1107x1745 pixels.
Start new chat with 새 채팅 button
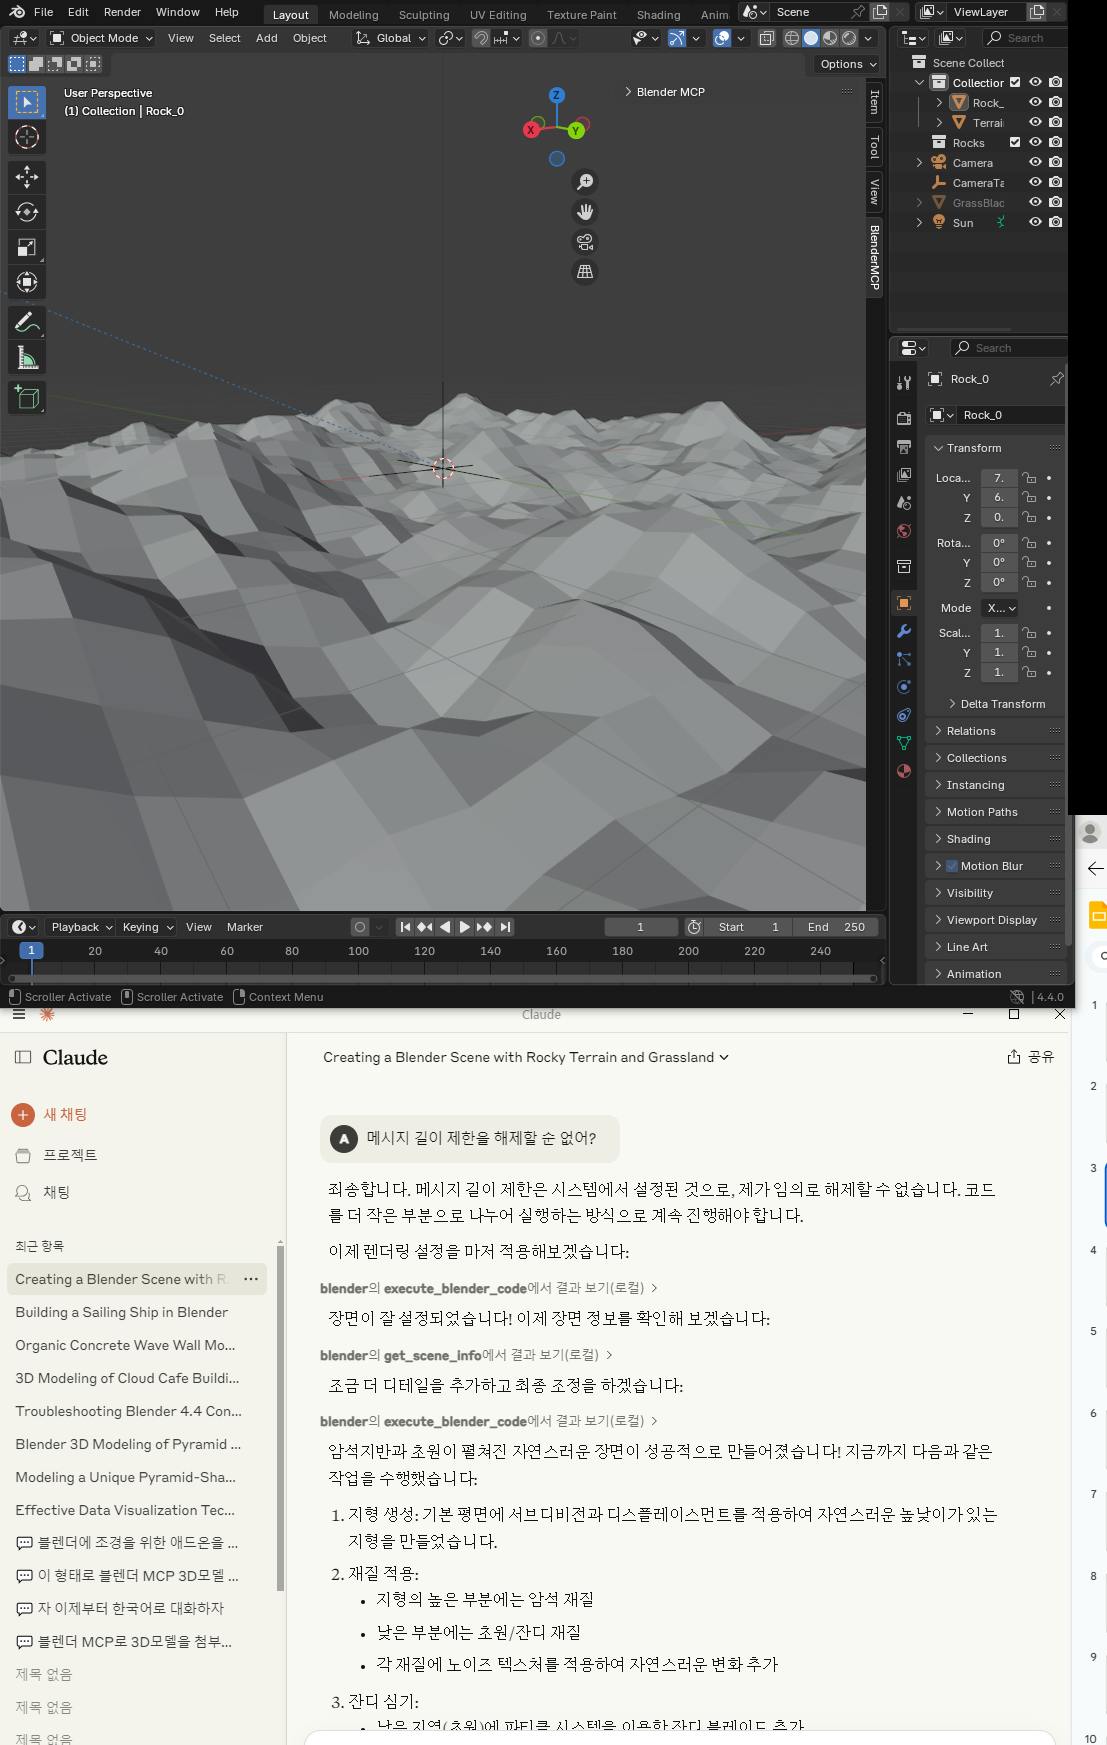(50, 1114)
